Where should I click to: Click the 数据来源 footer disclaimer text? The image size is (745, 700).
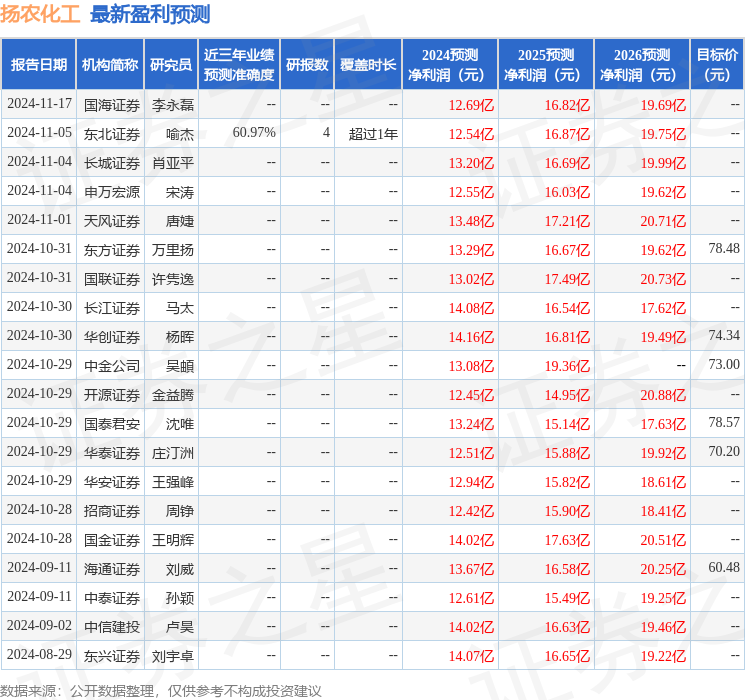click(x=161, y=690)
